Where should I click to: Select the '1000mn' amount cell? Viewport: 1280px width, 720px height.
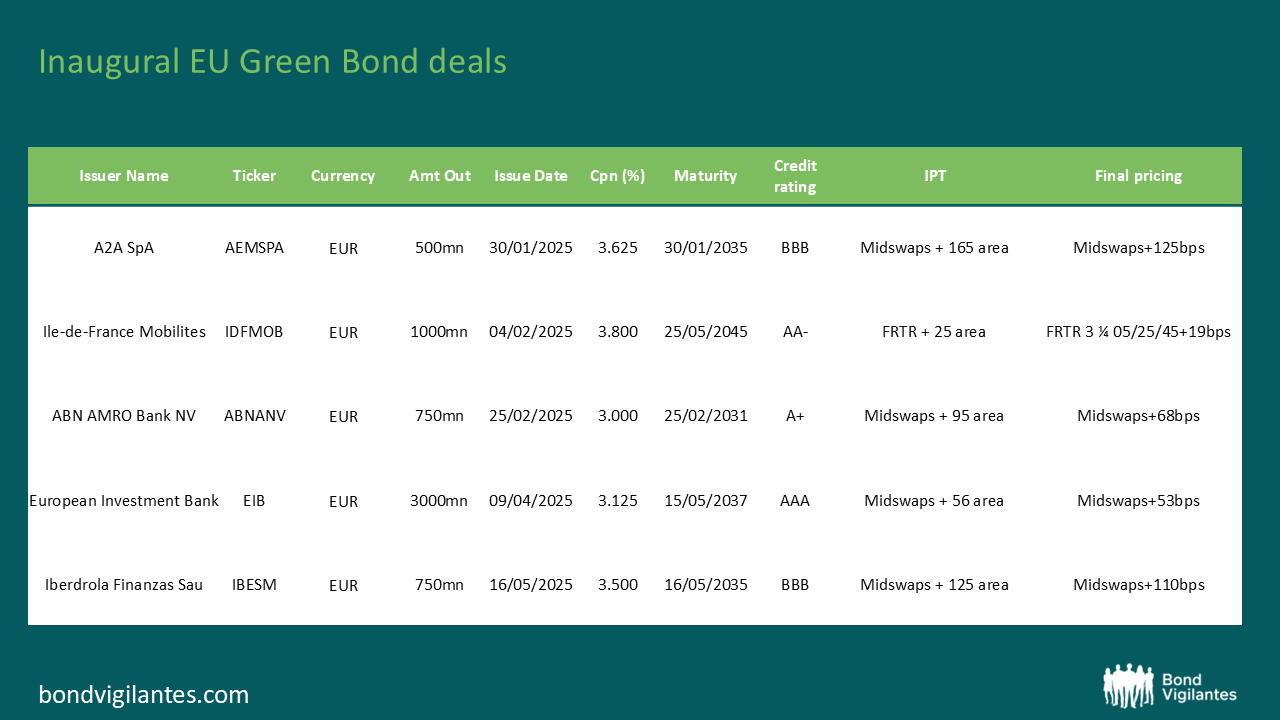click(439, 332)
